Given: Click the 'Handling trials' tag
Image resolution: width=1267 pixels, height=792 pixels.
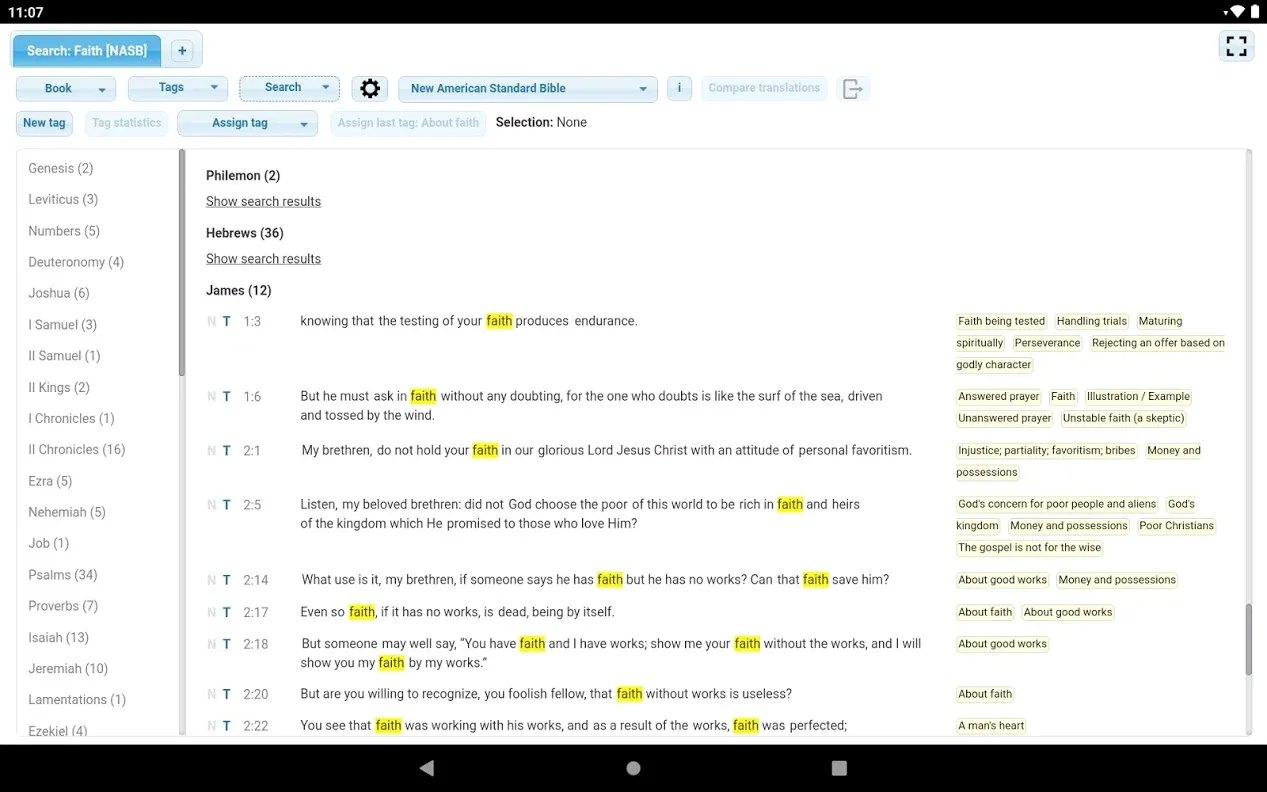Looking at the screenshot, I should [x=1091, y=321].
